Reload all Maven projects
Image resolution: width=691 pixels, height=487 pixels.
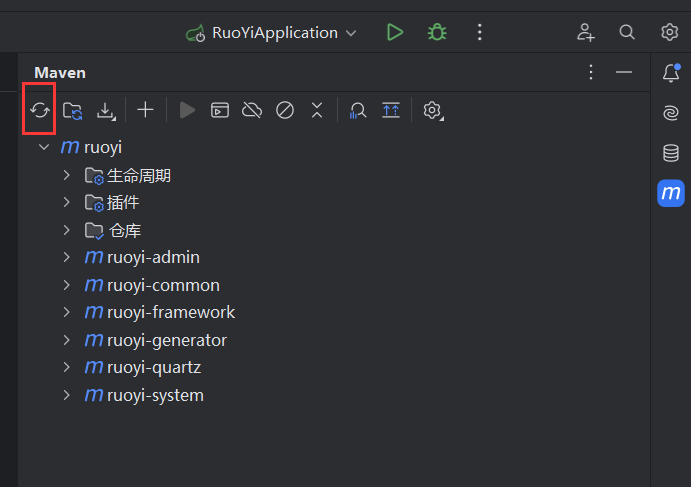(39, 110)
